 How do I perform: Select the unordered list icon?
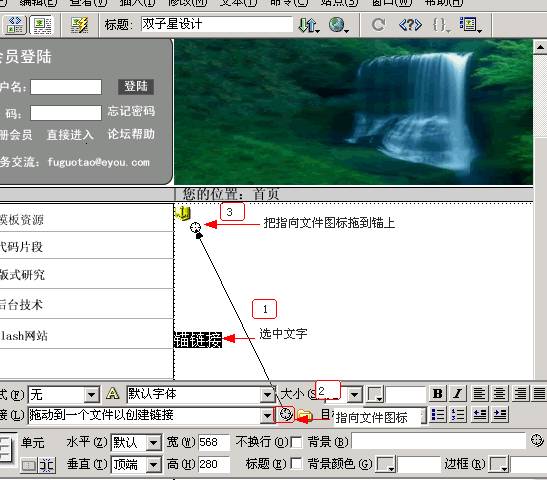[438, 415]
